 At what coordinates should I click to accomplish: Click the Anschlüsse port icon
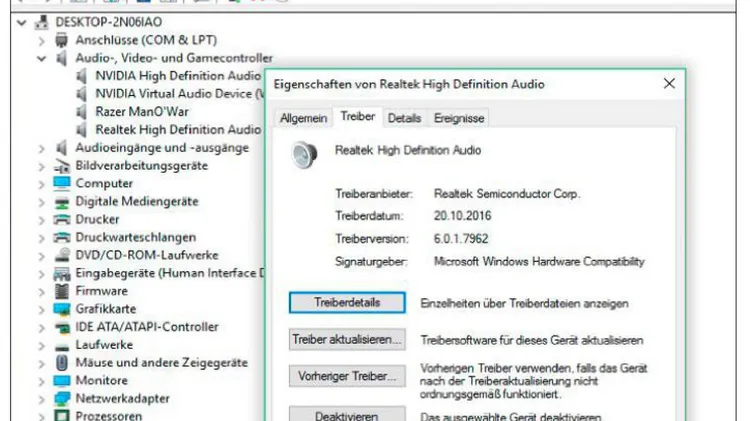pyautogui.click(x=62, y=40)
